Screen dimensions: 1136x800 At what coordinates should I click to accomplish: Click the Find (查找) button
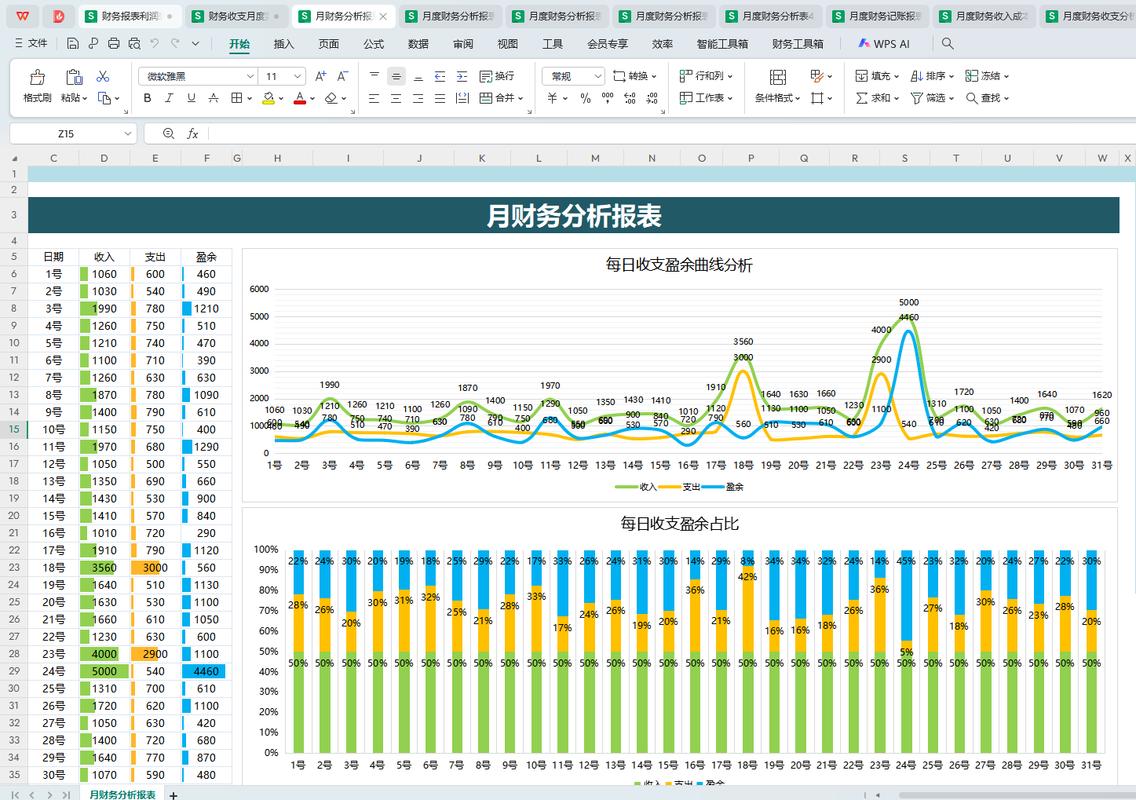click(987, 98)
